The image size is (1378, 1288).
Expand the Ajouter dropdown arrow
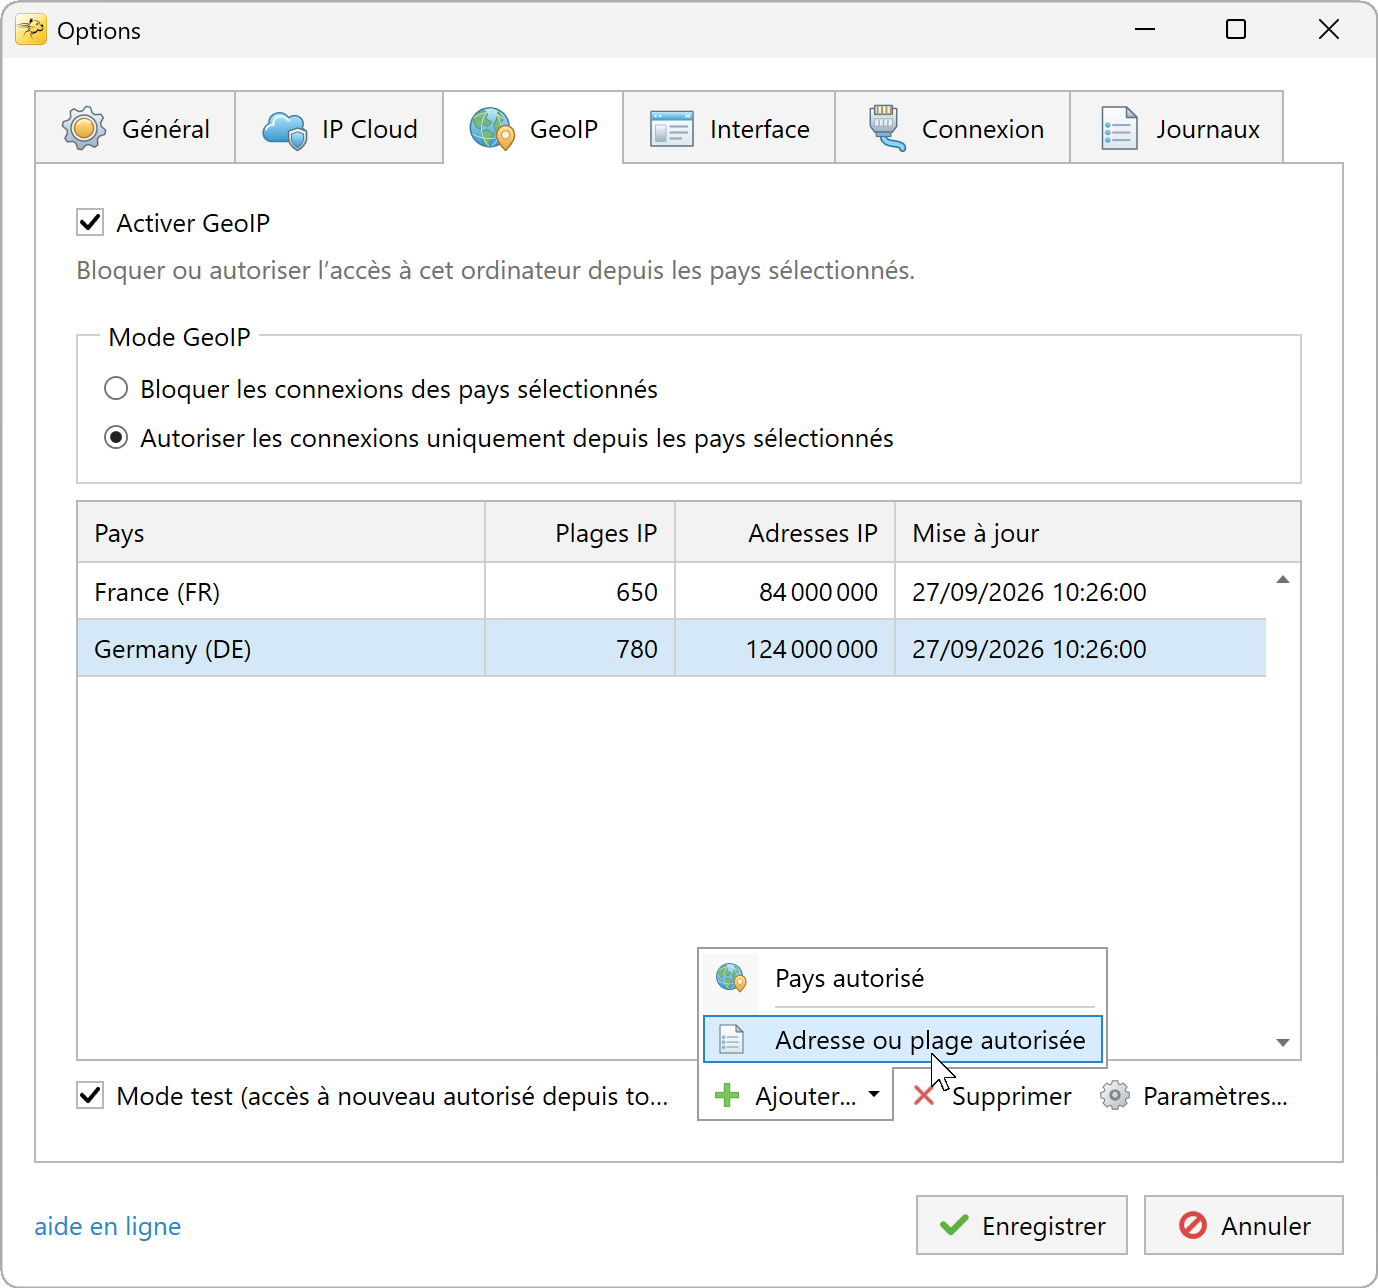[874, 1095]
